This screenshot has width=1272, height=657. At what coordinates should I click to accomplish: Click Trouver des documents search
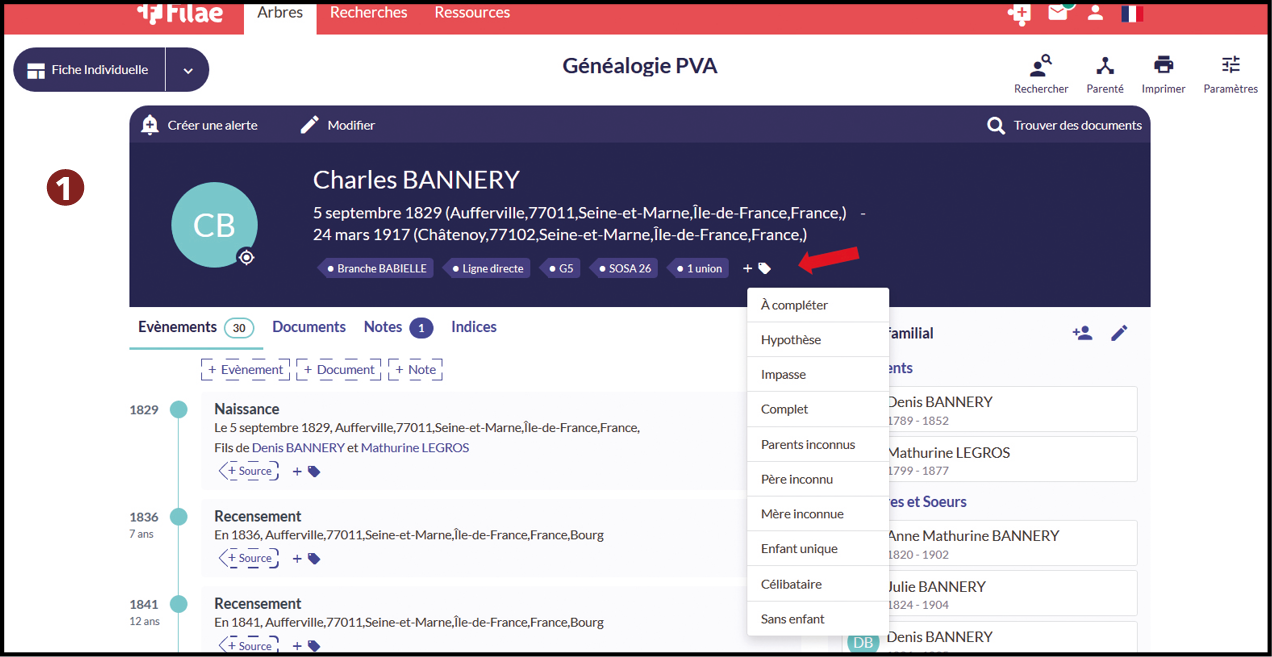[x=1064, y=125]
